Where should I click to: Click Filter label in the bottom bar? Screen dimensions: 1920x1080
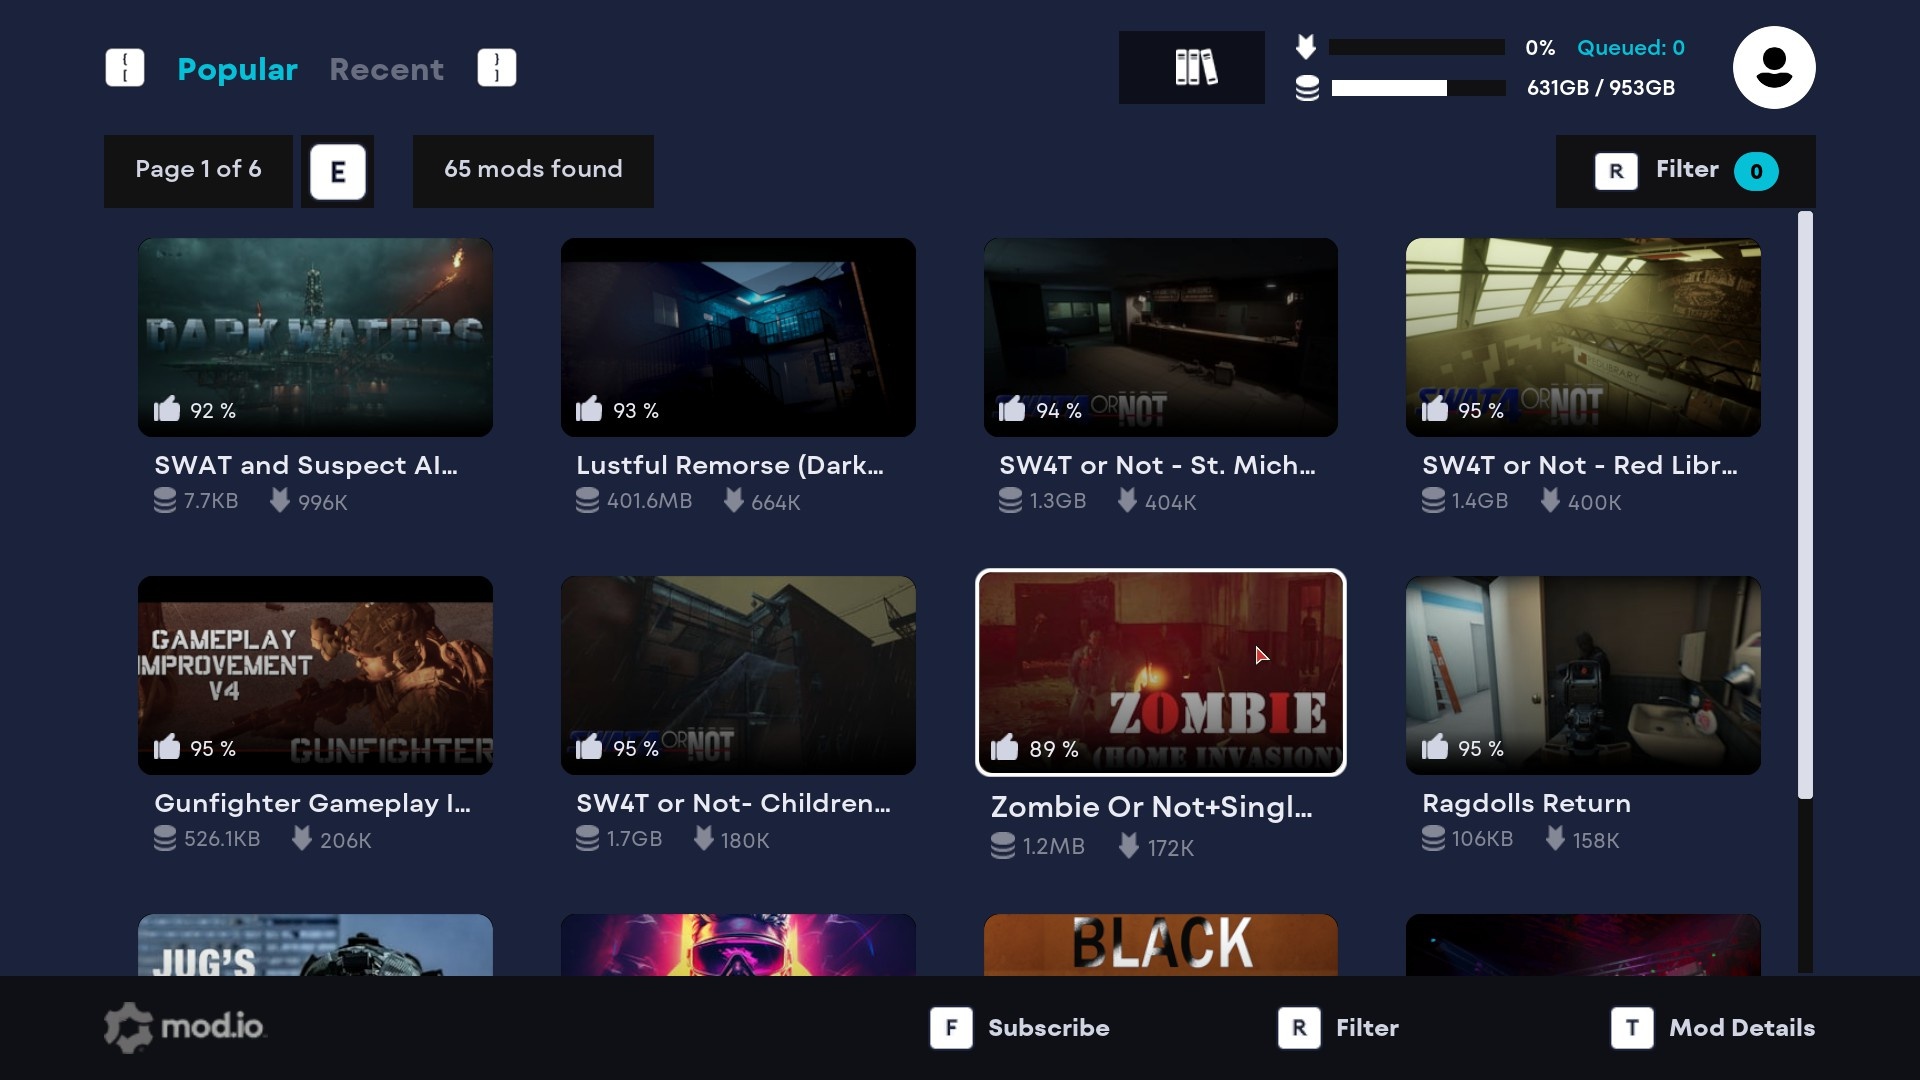[x=1367, y=1028]
